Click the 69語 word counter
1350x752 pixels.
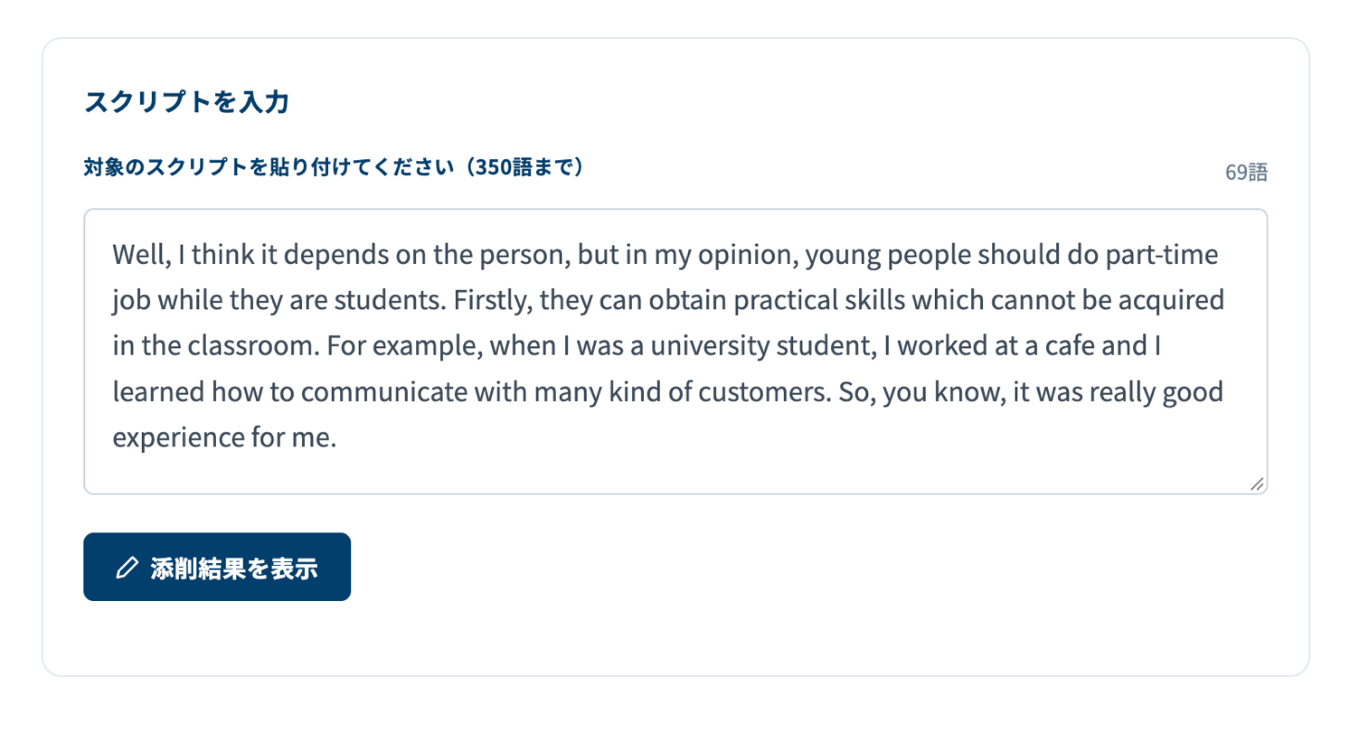pos(1246,172)
